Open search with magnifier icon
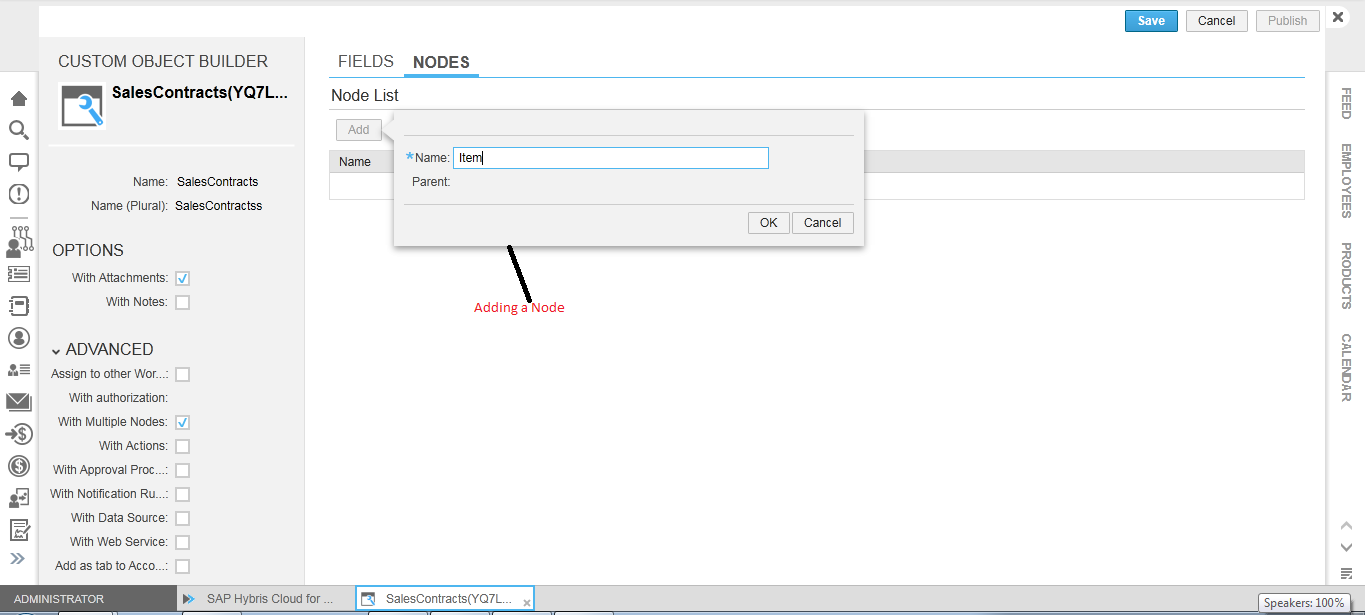Viewport: 1365px width, 615px height. (18, 129)
